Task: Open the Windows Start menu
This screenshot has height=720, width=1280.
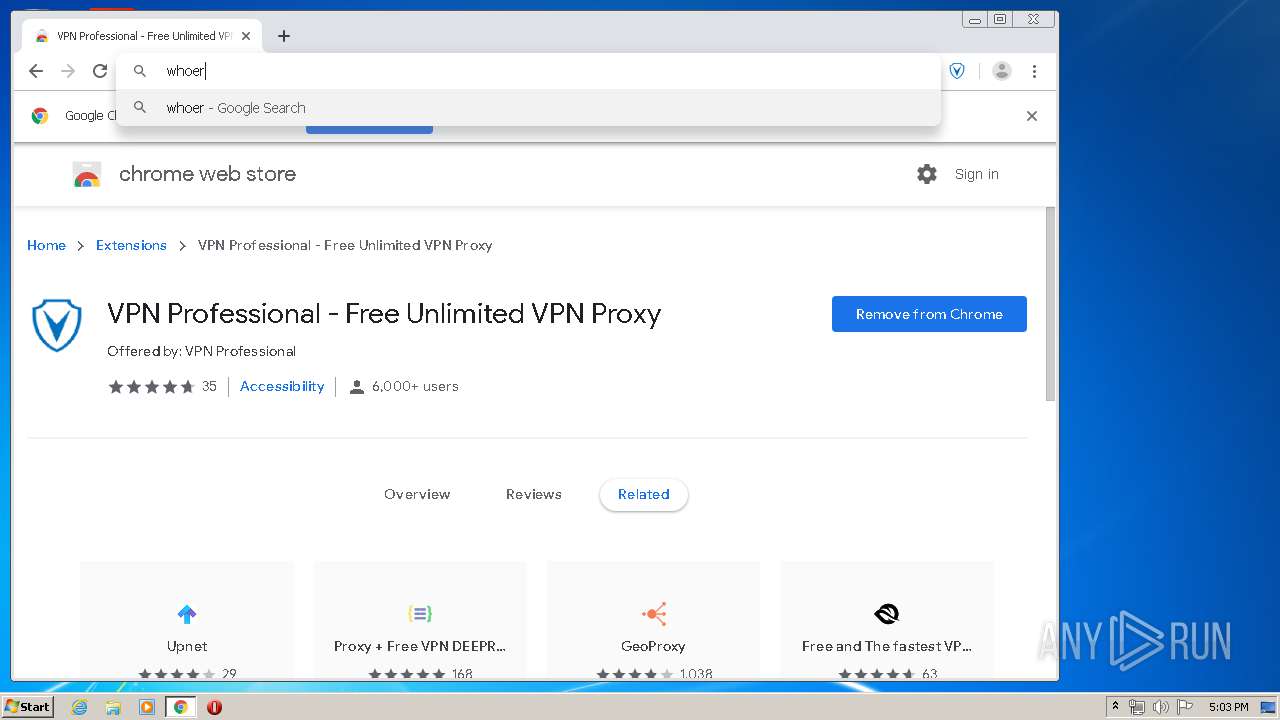Action: point(27,706)
